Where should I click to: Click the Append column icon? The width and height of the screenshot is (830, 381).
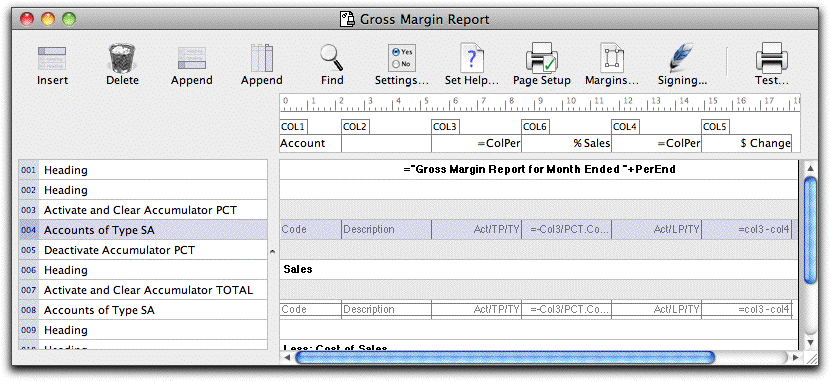pos(261,58)
